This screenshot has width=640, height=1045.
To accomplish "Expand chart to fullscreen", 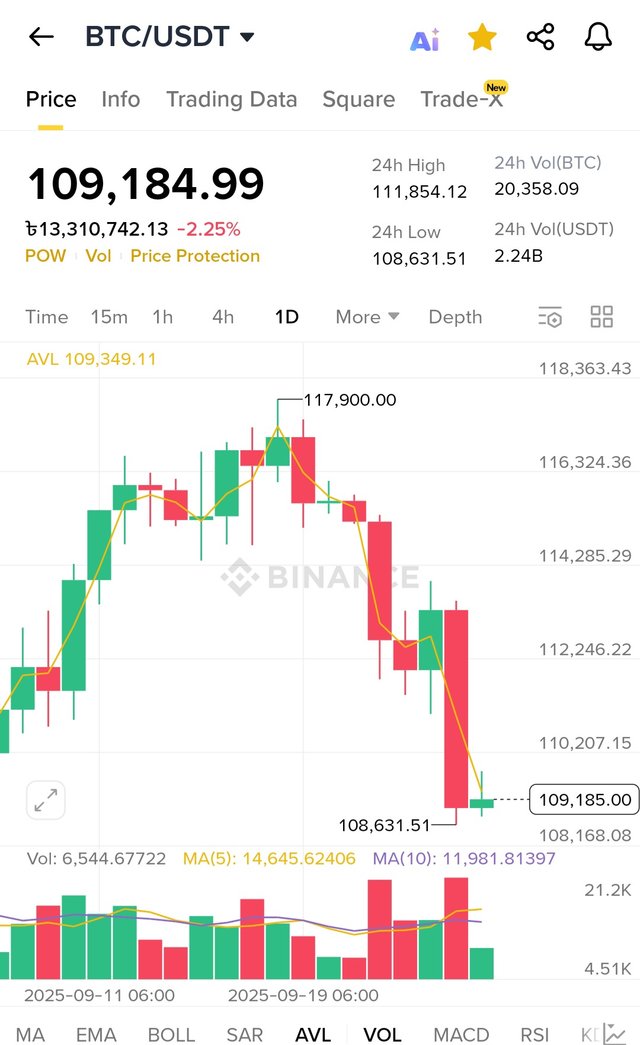I will 45,800.
